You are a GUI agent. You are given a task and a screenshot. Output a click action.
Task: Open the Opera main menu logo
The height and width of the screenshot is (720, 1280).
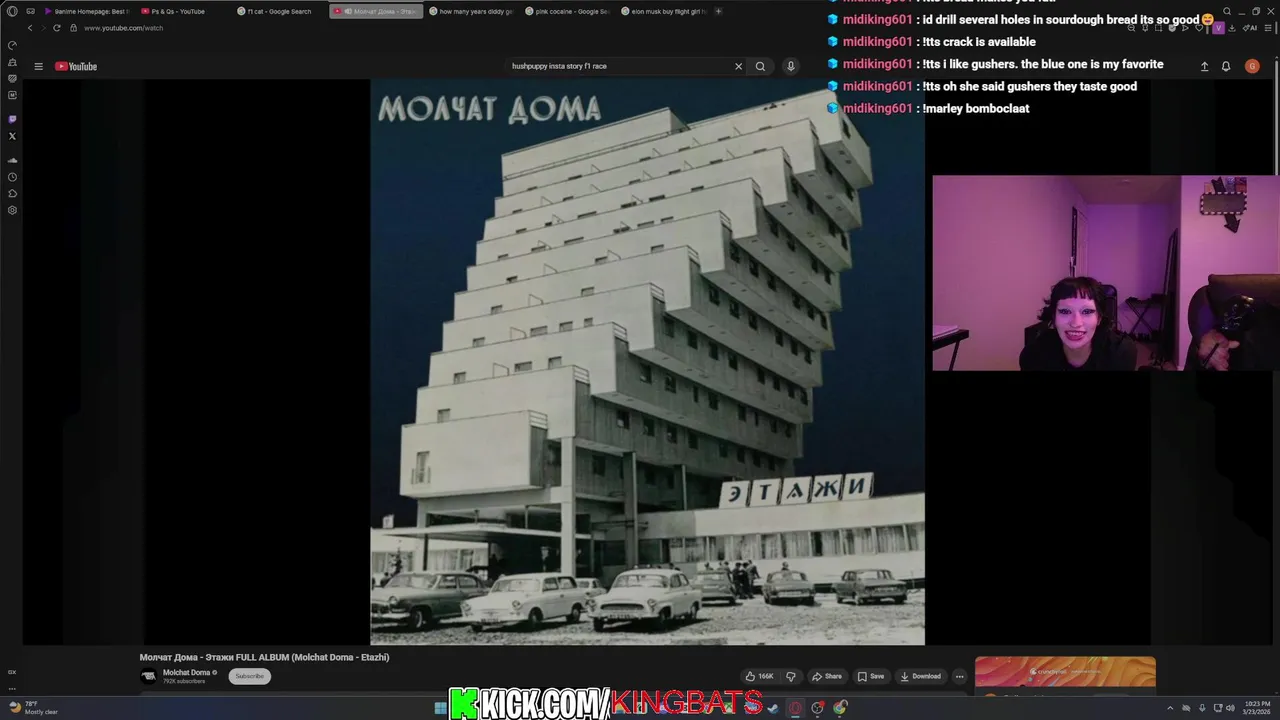pos(12,11)
